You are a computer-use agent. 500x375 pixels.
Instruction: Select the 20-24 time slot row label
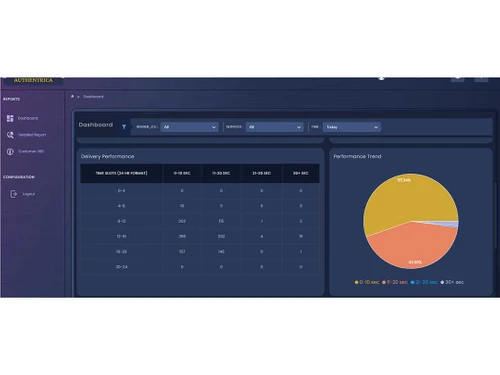pyautogui.click(x=121, y=267)
